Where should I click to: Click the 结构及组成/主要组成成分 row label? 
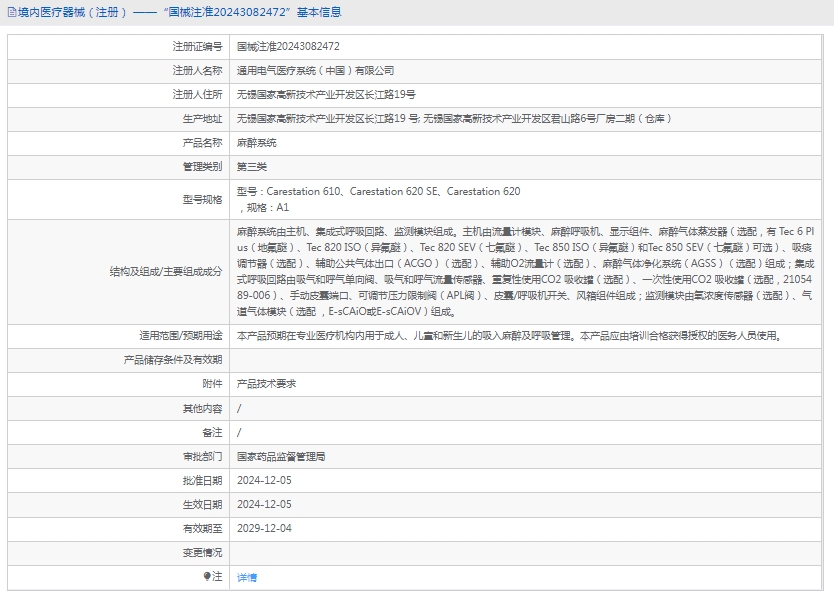(165, 271)
